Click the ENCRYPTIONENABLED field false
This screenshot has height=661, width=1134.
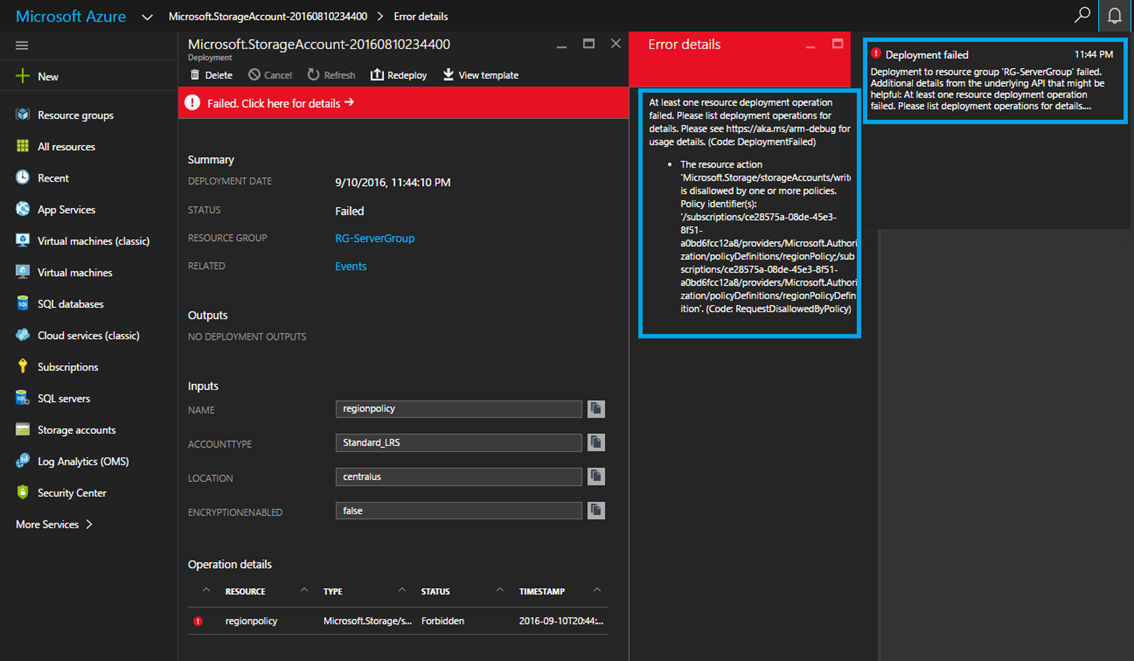click(459, 511)
